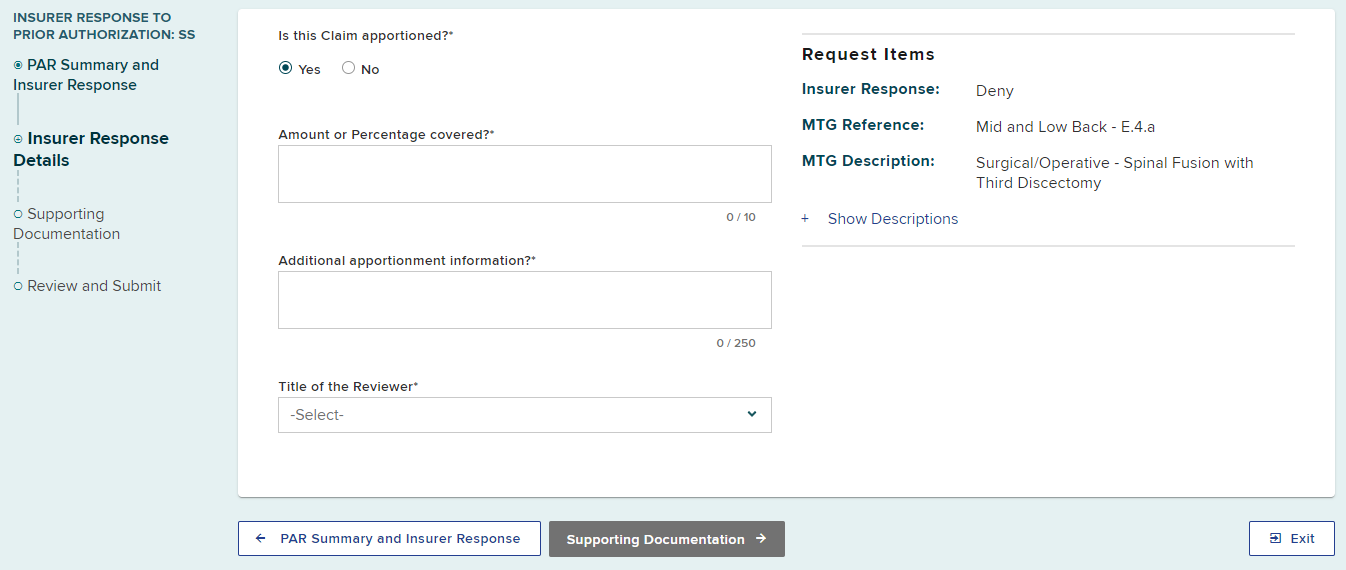The image size is (1346, 570).
Task: Click the Additional apportionment information text box
Action: point(524,300)
